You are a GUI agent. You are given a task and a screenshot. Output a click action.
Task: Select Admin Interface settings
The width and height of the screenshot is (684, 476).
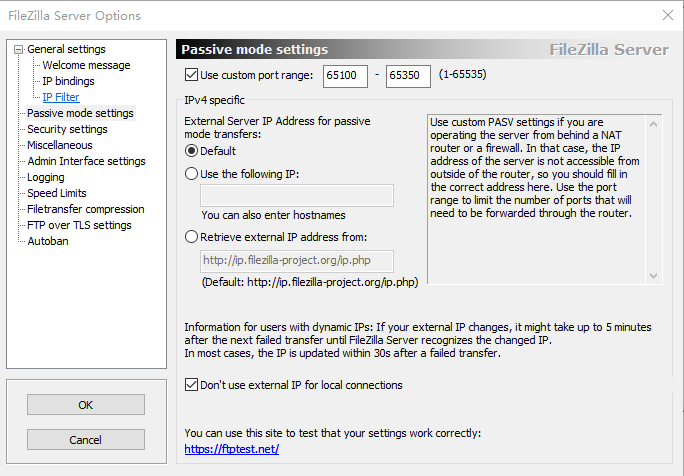(86, 161)
